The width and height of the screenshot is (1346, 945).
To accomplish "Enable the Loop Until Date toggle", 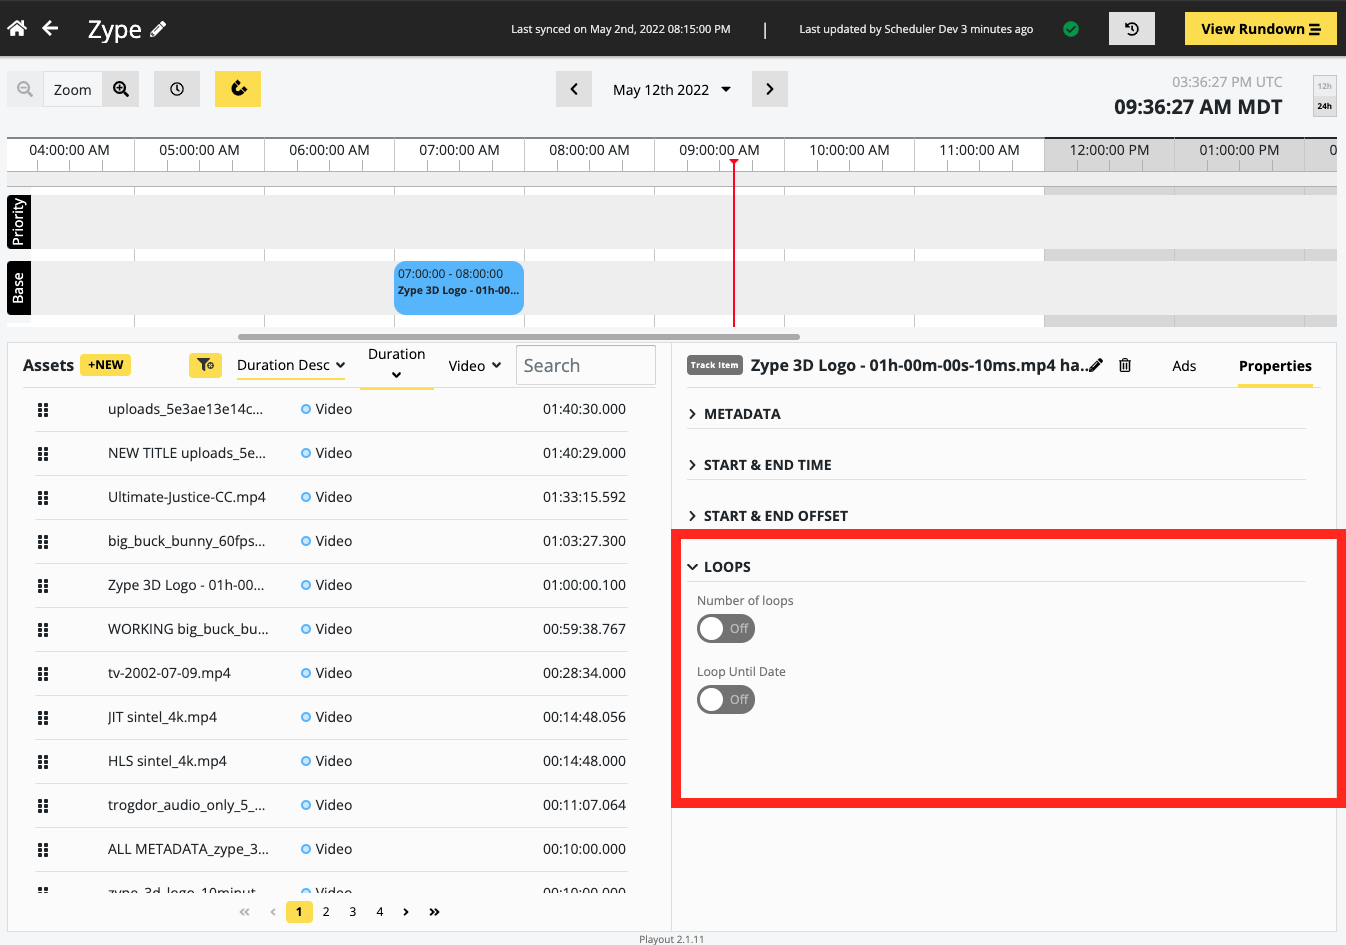I will [x=726, y=699].
